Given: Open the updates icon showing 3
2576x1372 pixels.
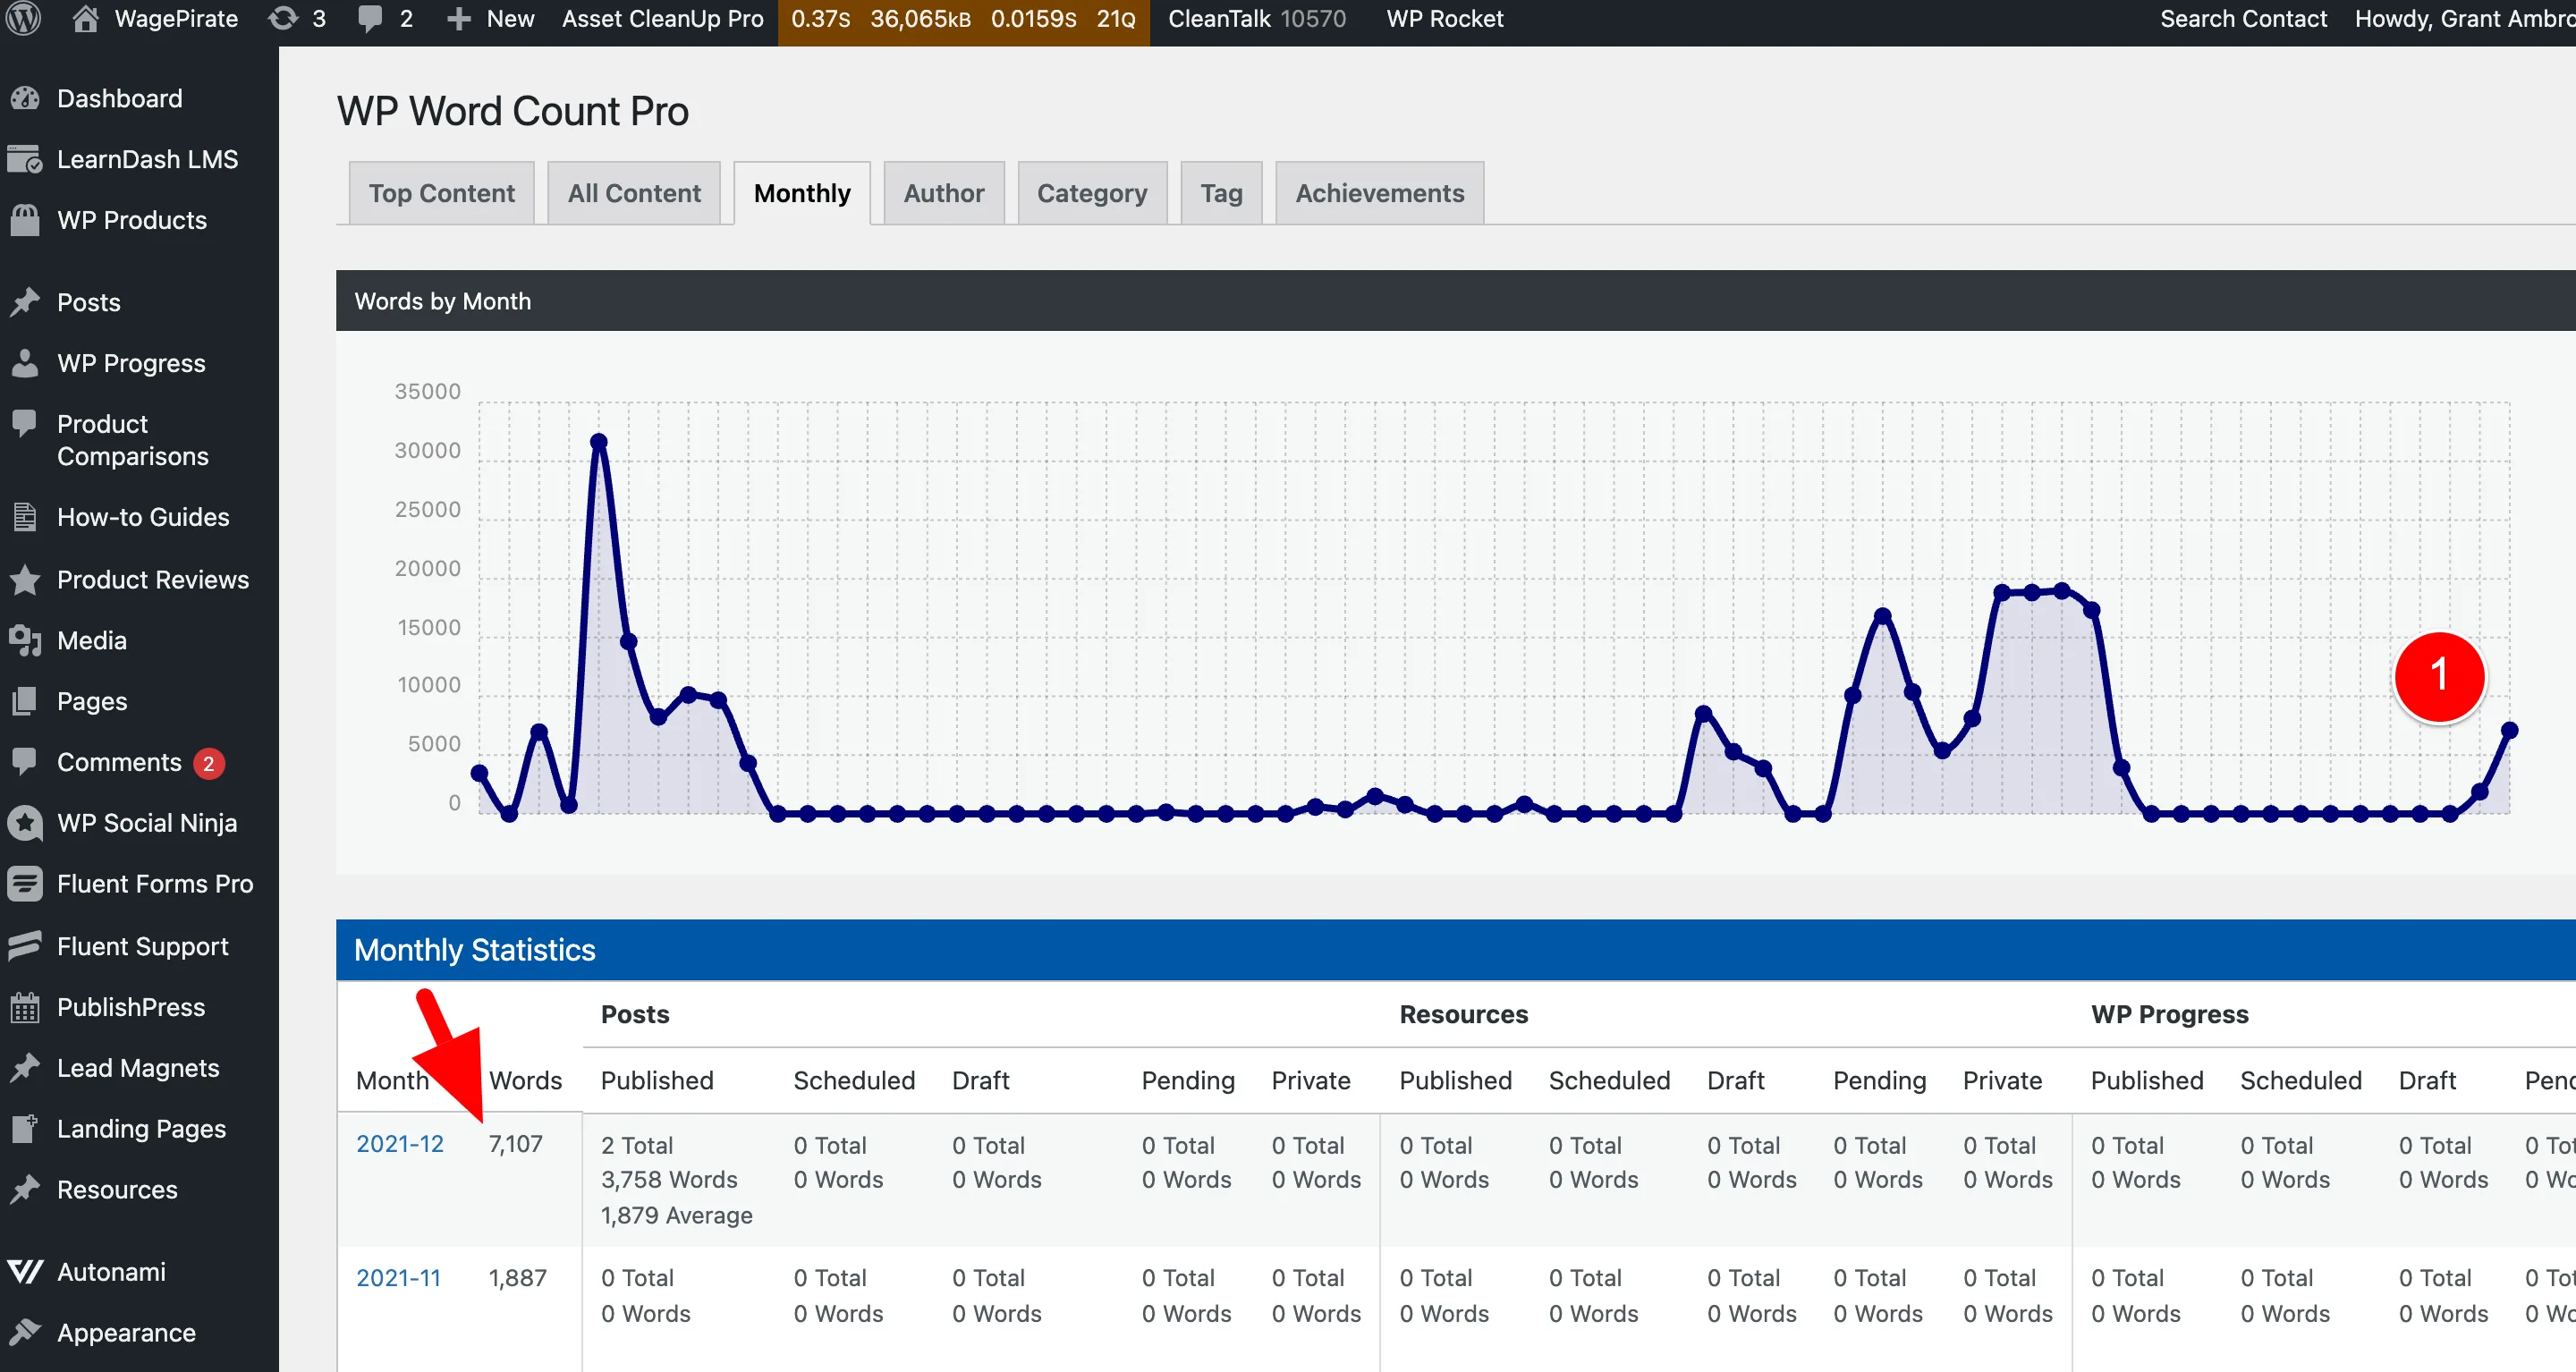Looking at the screenshot, I should click(283, 19).
